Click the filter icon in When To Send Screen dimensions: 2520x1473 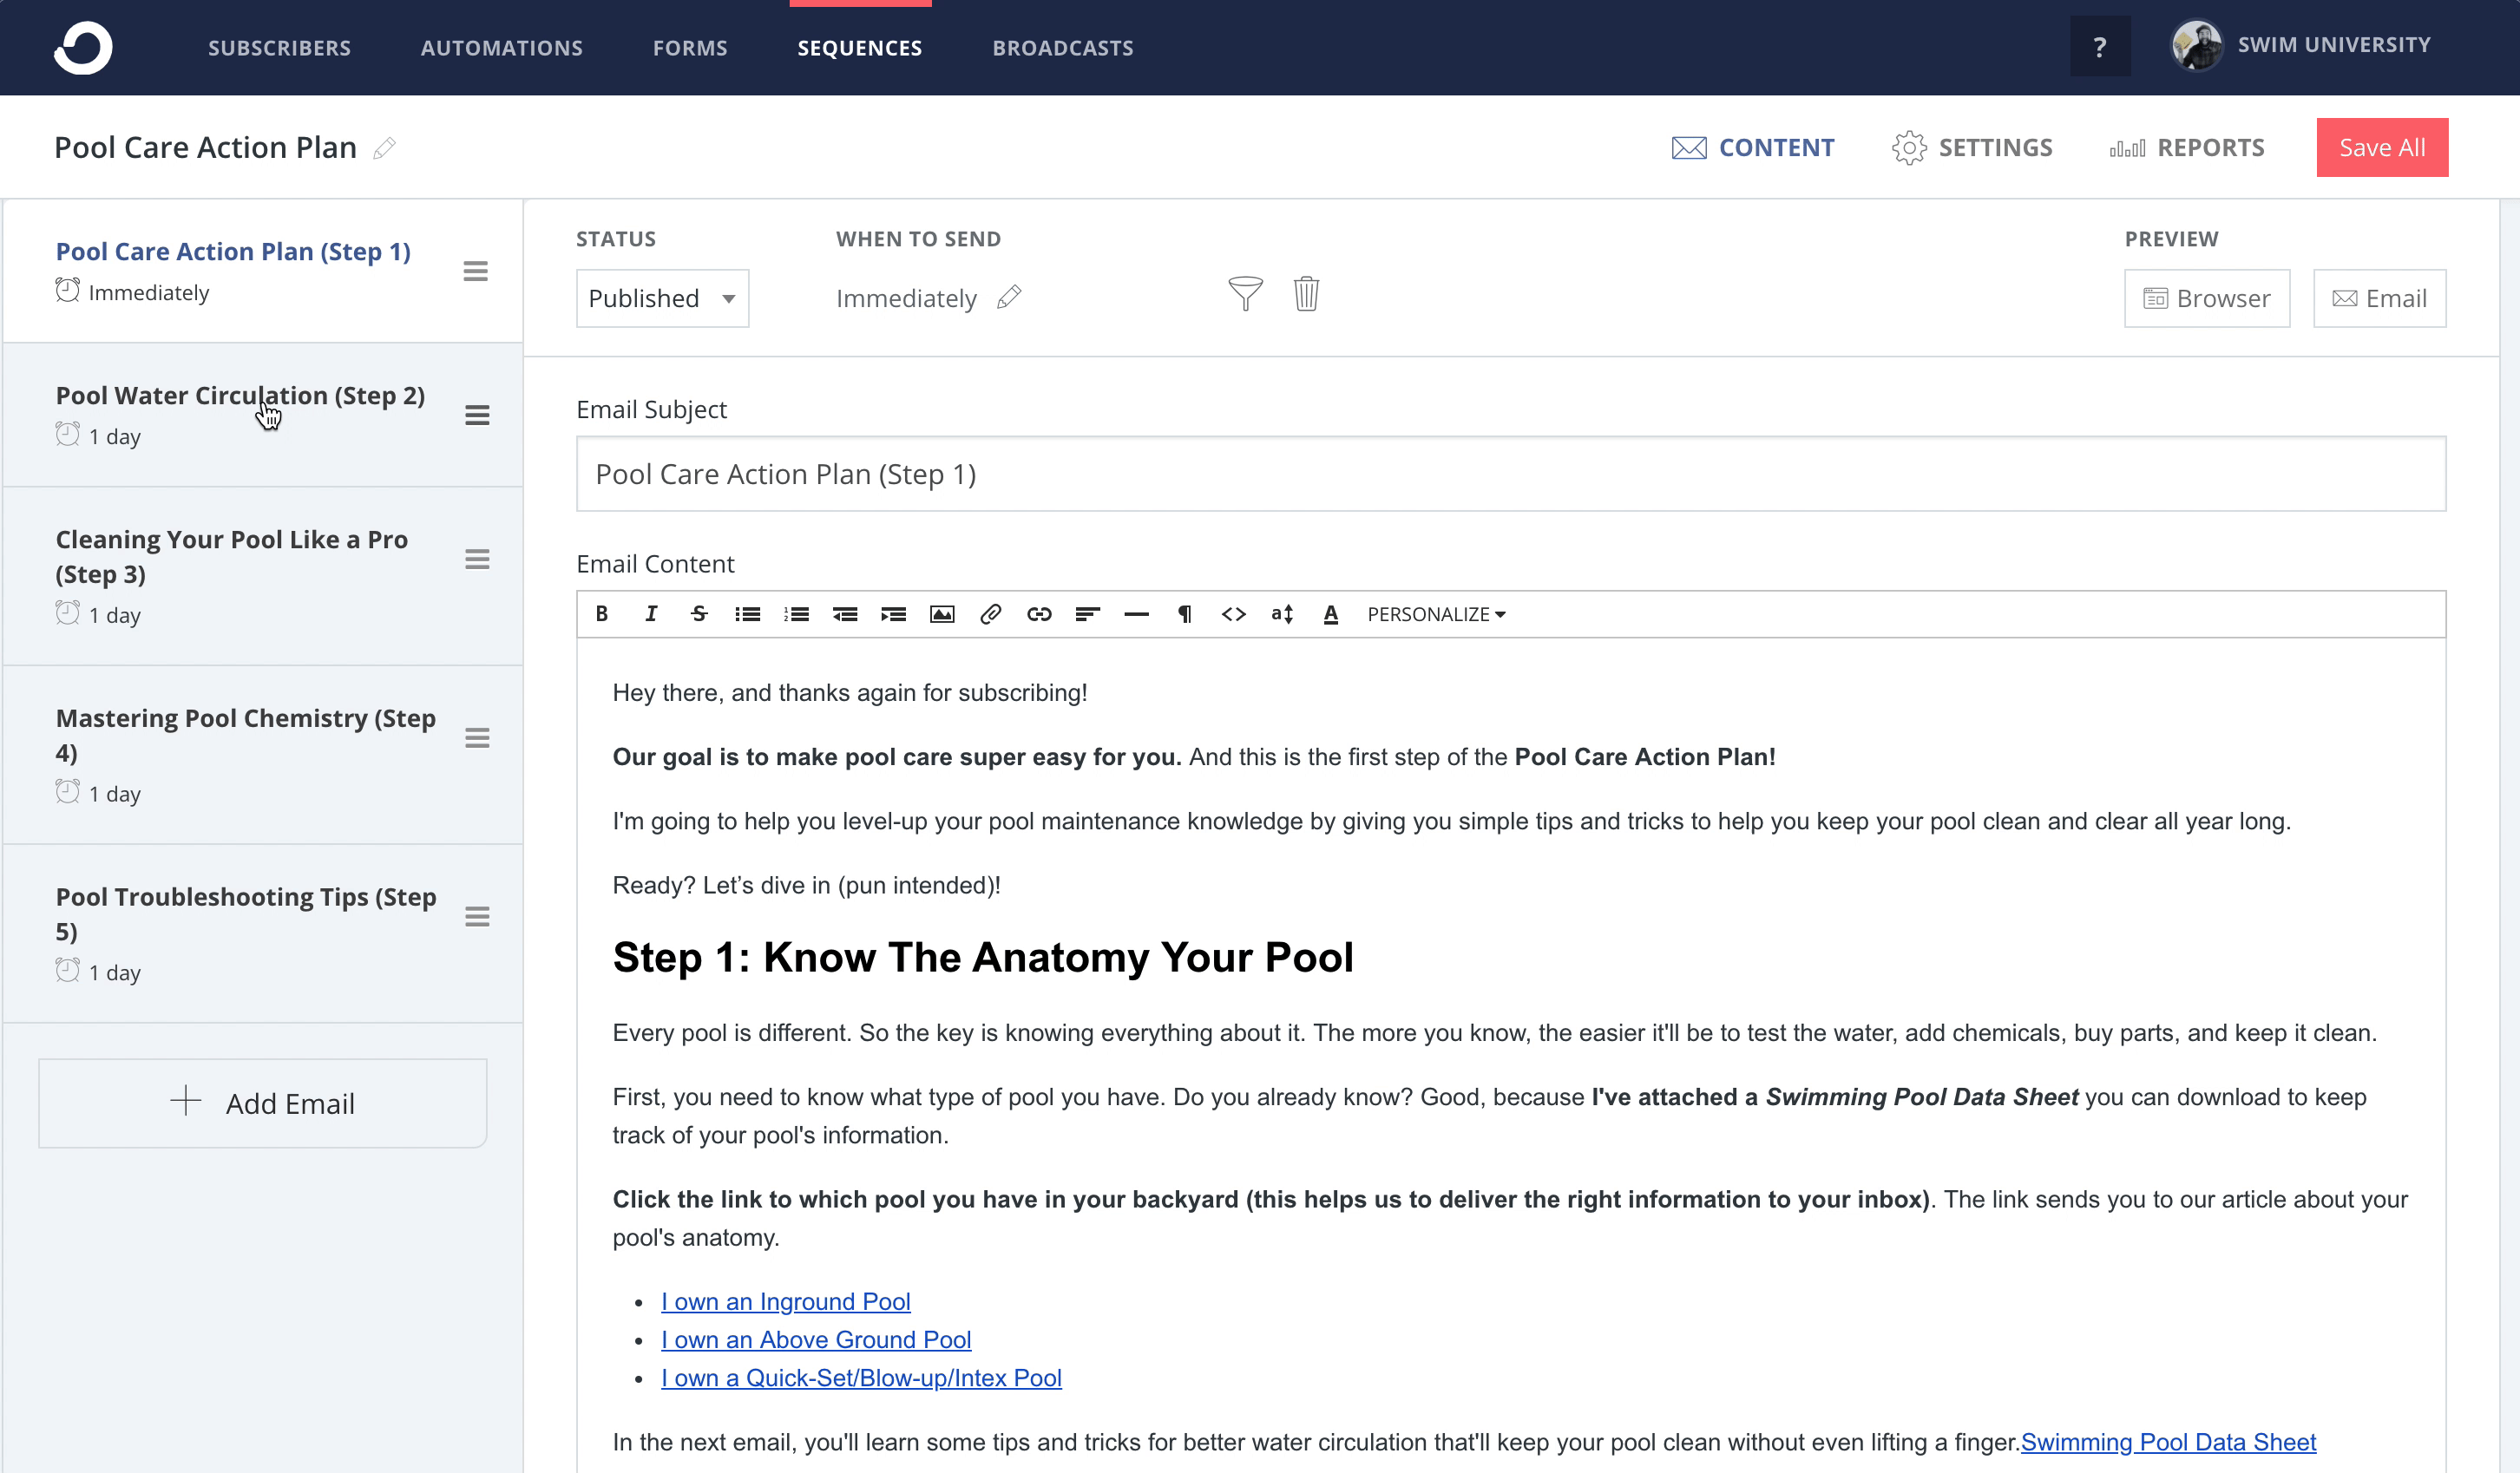coord(1245,293)
